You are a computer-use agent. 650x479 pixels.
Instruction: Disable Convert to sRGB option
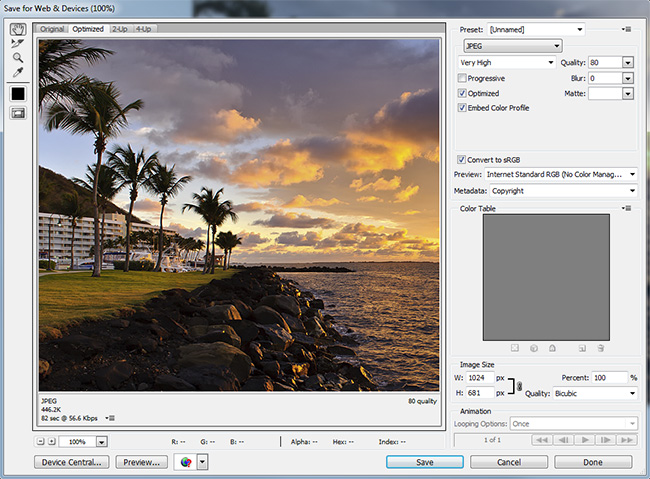click(461, 159)
